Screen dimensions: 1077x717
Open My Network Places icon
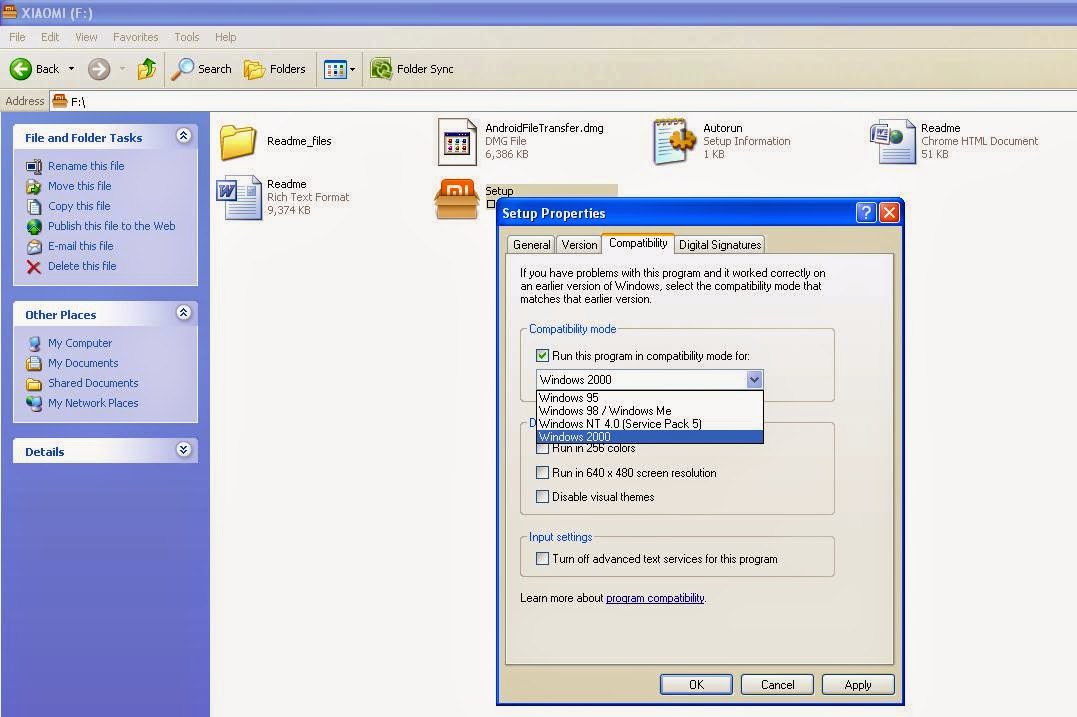click(34, 403)
